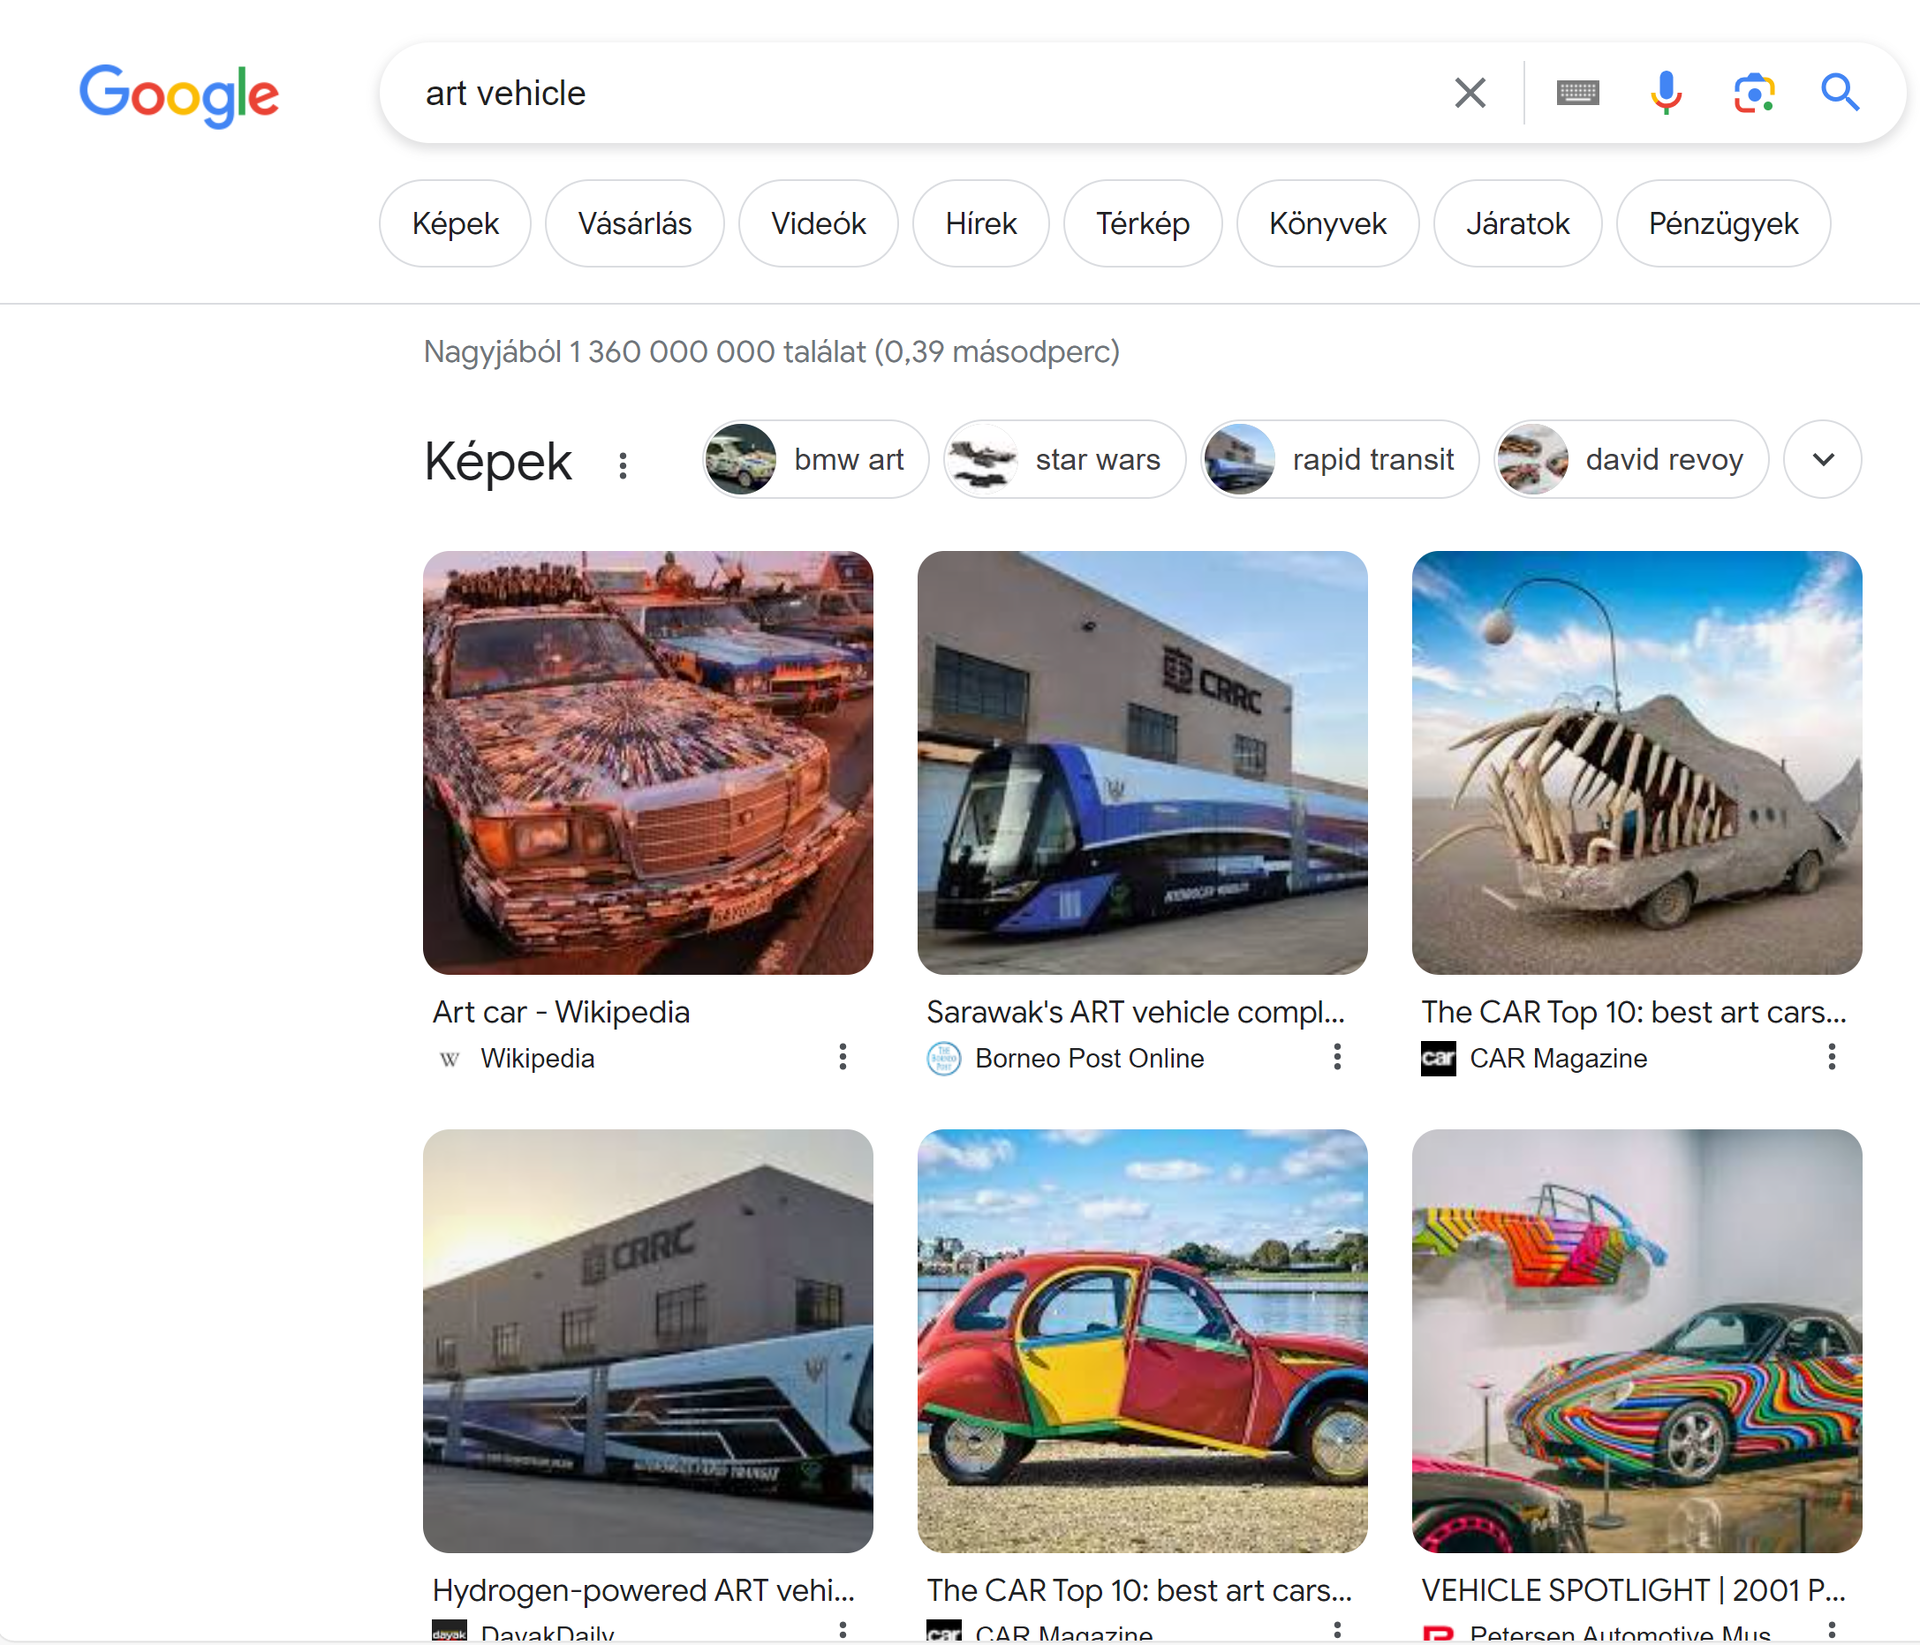Open more options for Borneo Post result
This screenshot has width=1920, height=1645.
click(1337, 1057)
